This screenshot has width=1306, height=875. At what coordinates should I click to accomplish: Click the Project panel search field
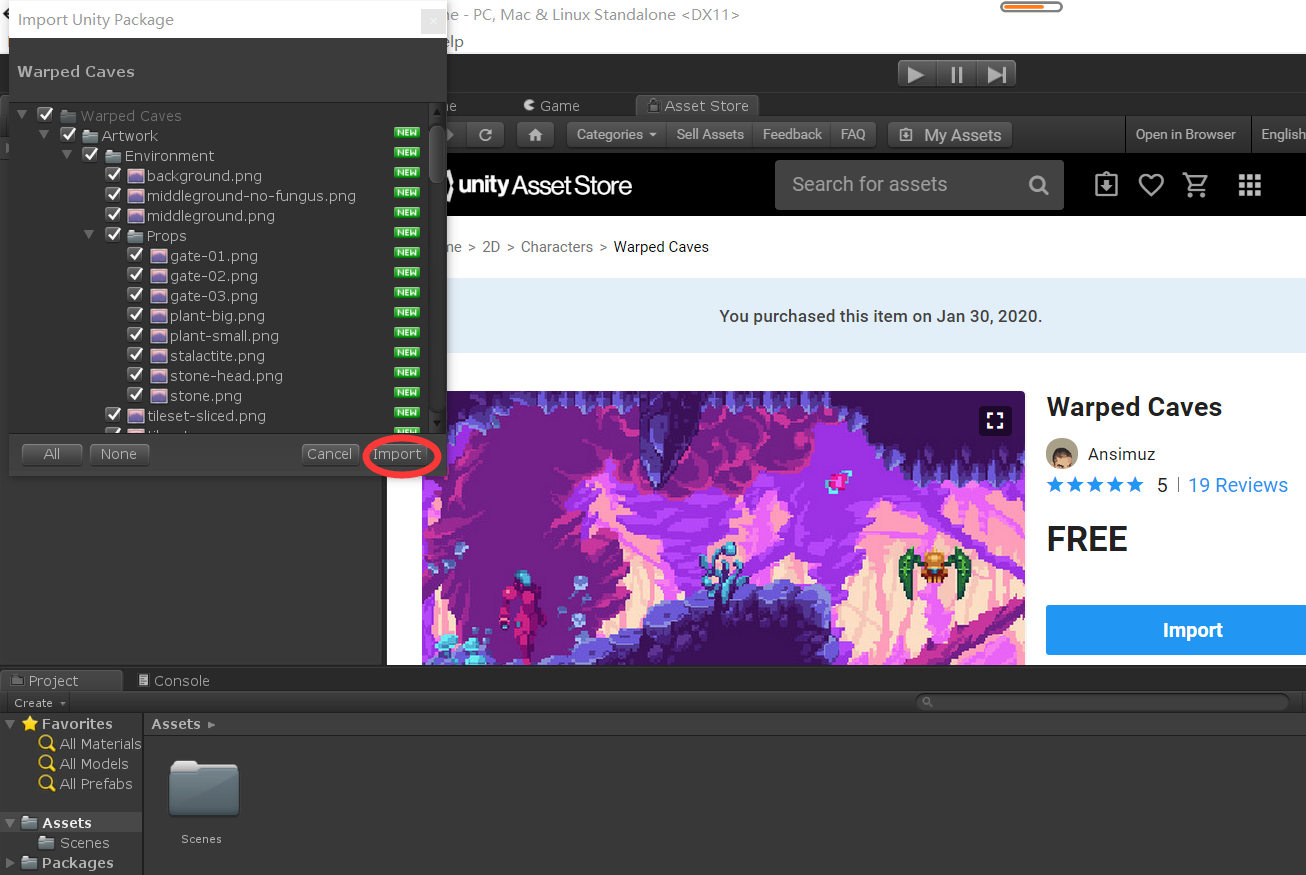(x=1104, y=703)
